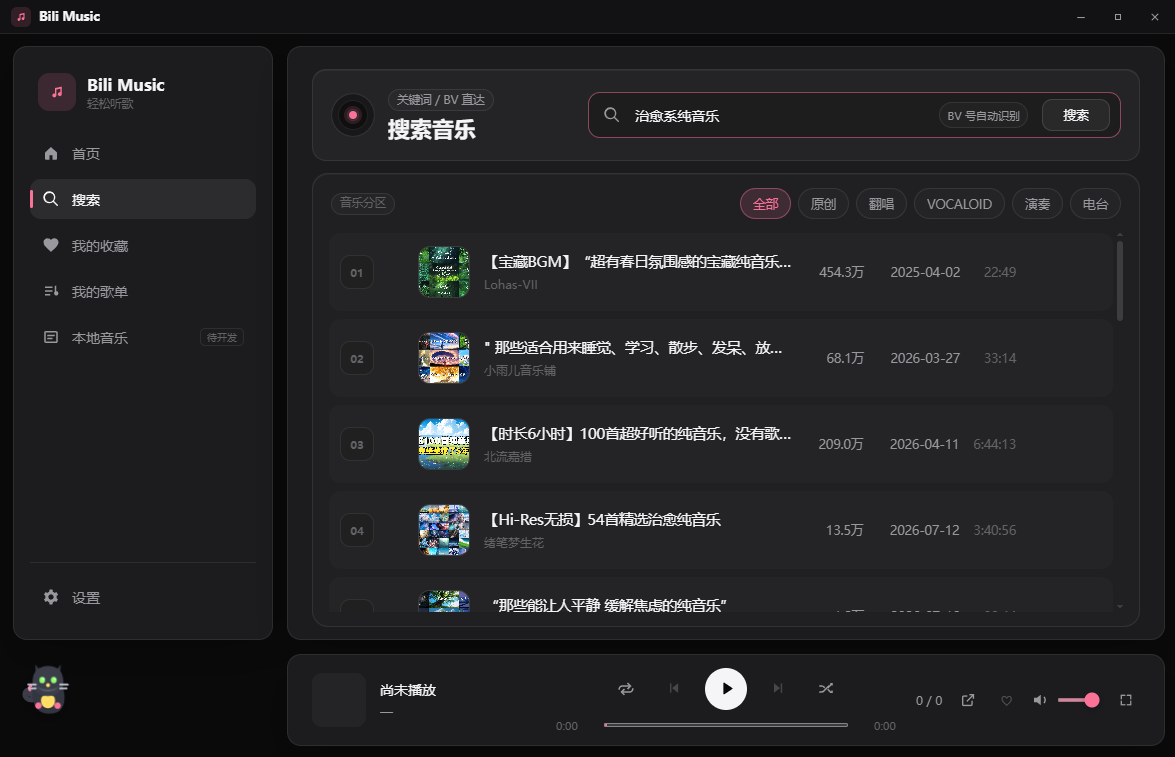This screenshot has height=757, width=1175.
Task: Skip to the previous track
Action: (674, 688)
